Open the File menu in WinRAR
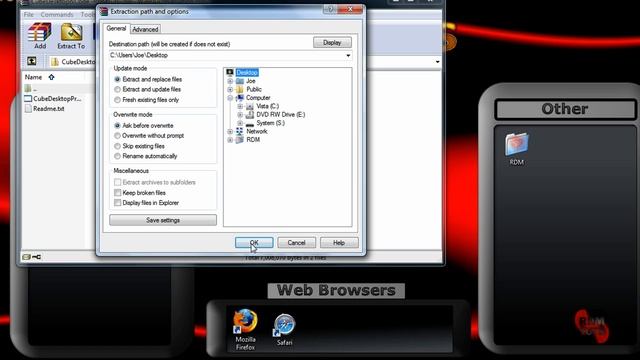Image resolution: width=640 pixels, height=360 pixels. tap(29, 15)
